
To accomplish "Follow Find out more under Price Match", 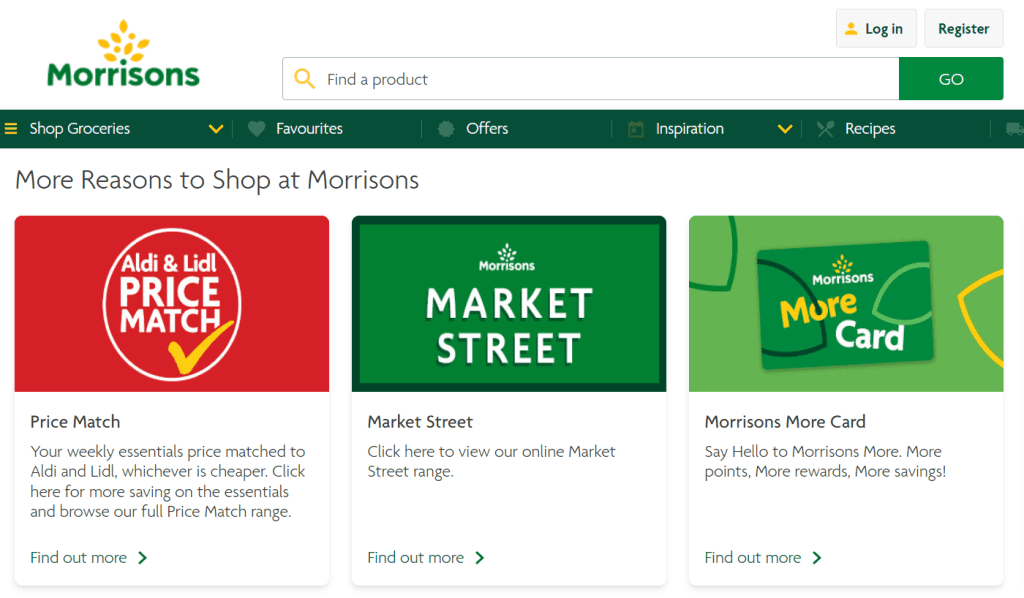I will (88, 558).
